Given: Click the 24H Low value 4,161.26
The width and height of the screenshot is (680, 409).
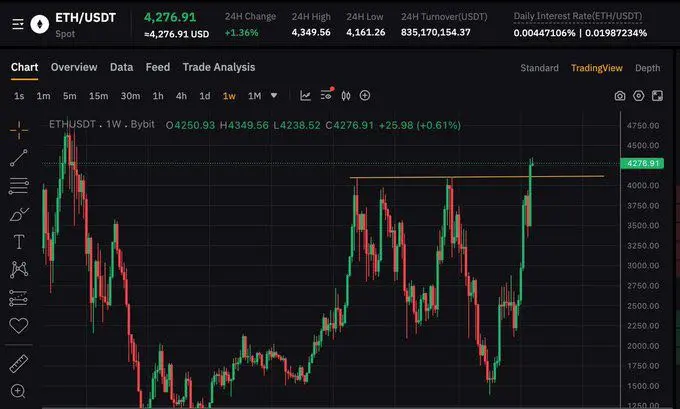Looking at the screenshot, I should coord(366,32).
